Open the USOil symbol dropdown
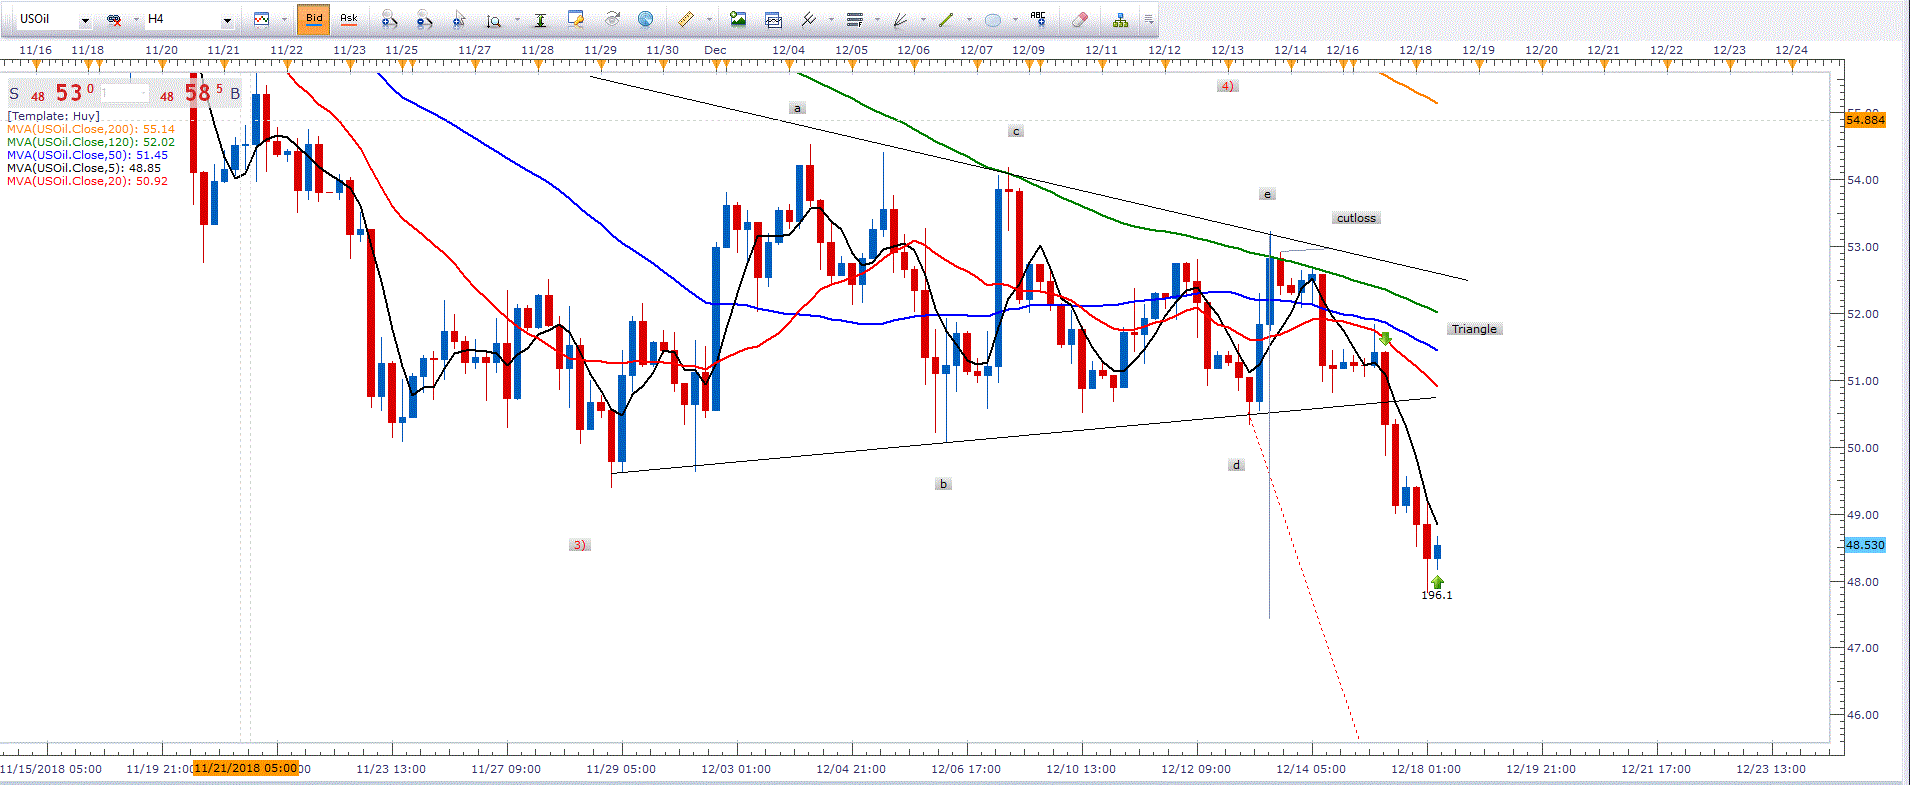 85,20
